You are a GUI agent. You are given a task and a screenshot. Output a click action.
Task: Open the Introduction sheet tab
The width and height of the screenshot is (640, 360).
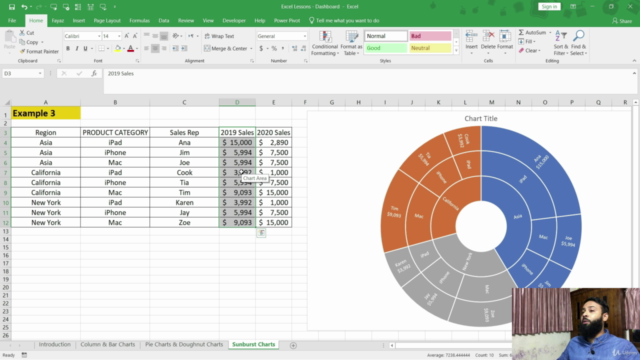pos(55,344)
